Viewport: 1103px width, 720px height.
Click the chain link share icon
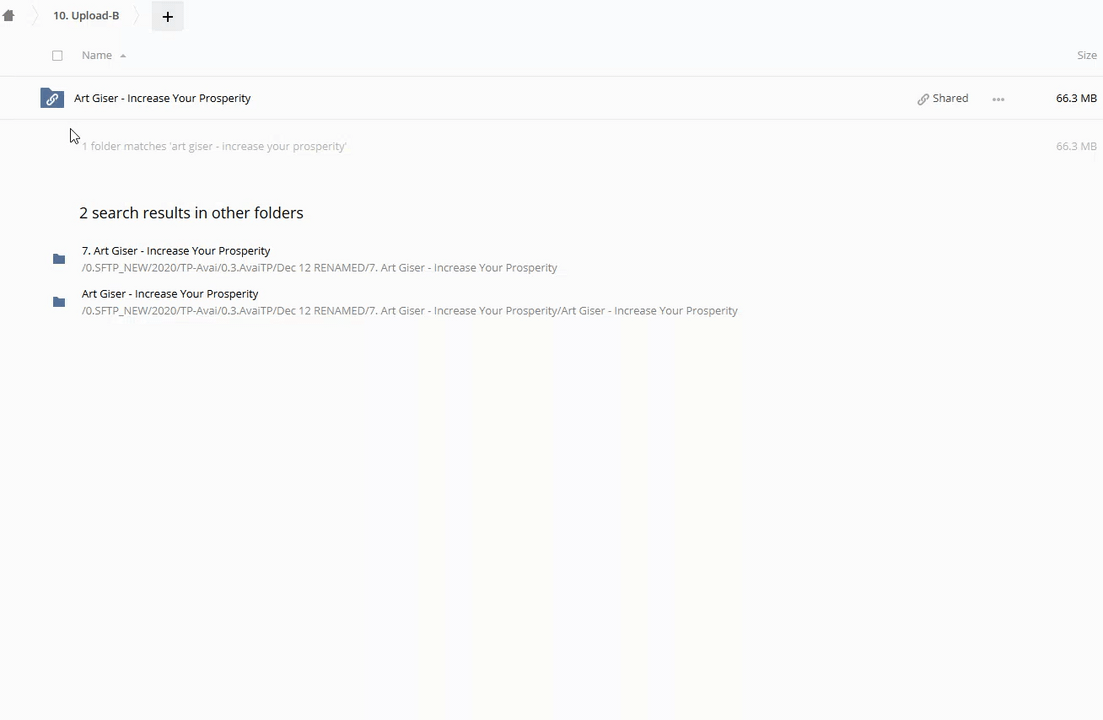tap(923, 99)
